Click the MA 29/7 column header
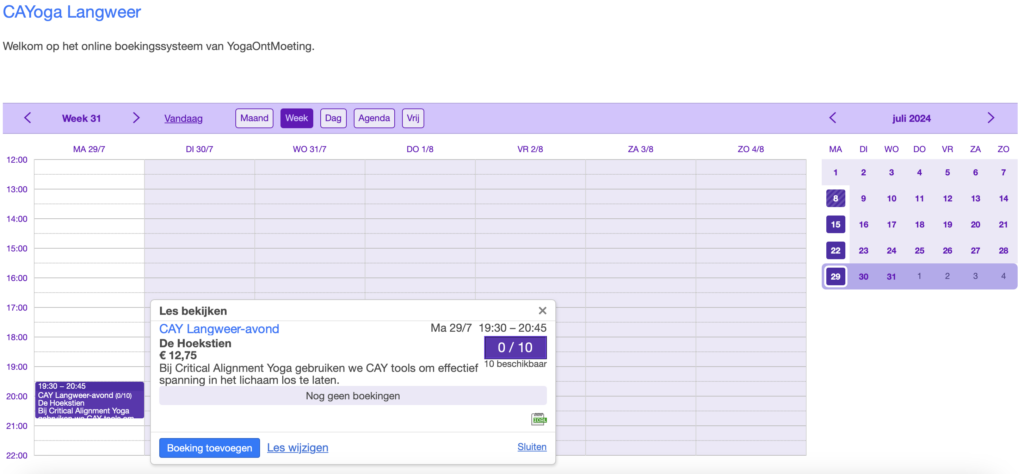Image resolution: width=1024 pixels, height=474 pixels. click(89, 150)
